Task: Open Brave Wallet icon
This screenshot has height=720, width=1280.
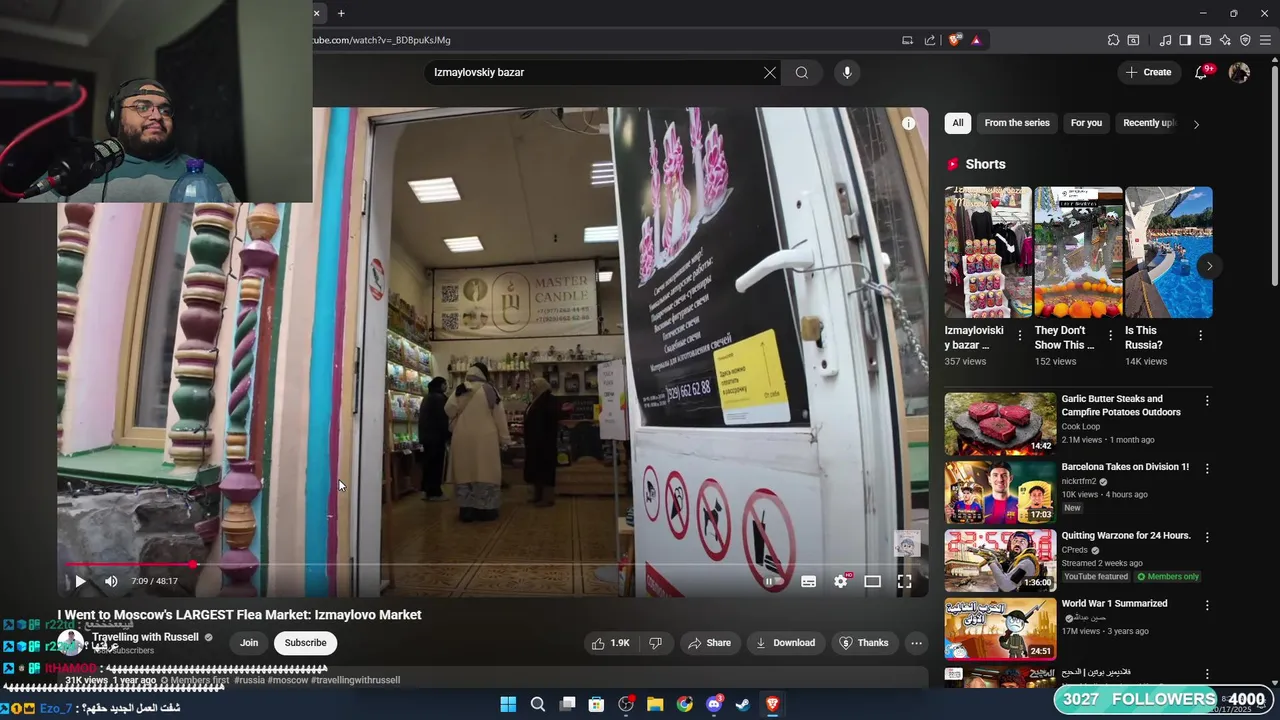Action: coord(1205,40)
